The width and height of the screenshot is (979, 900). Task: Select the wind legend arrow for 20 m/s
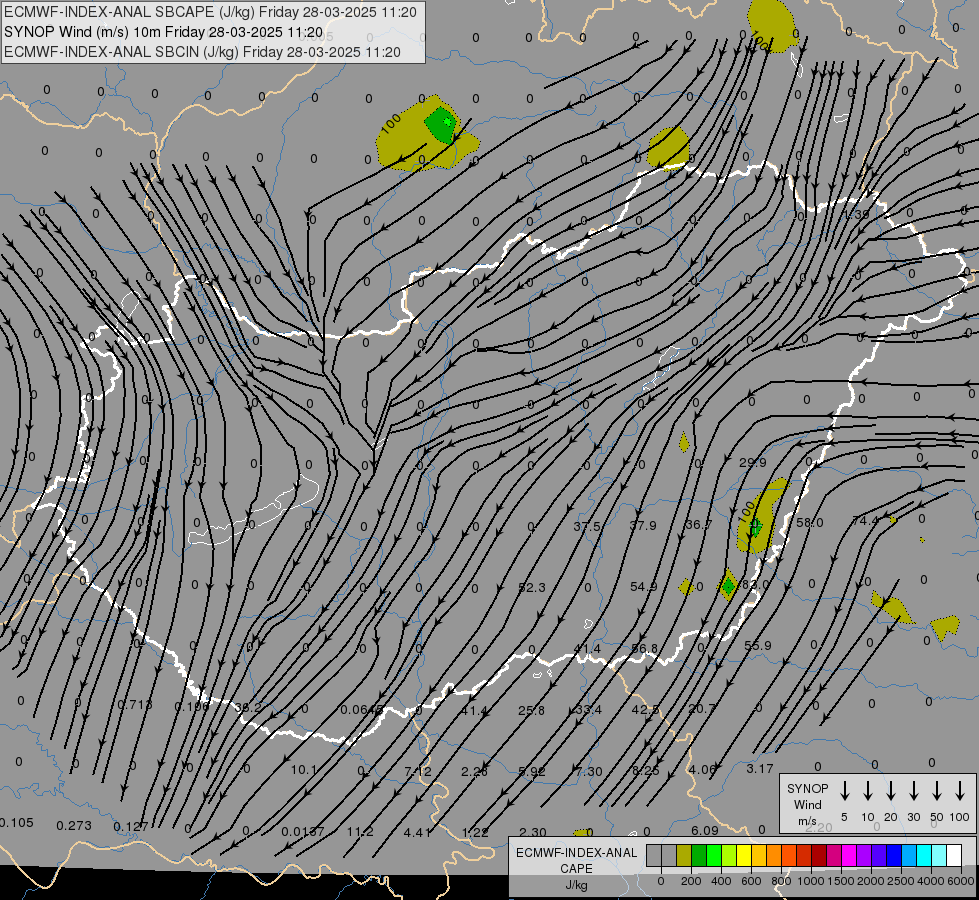click(x=890, y=791)
